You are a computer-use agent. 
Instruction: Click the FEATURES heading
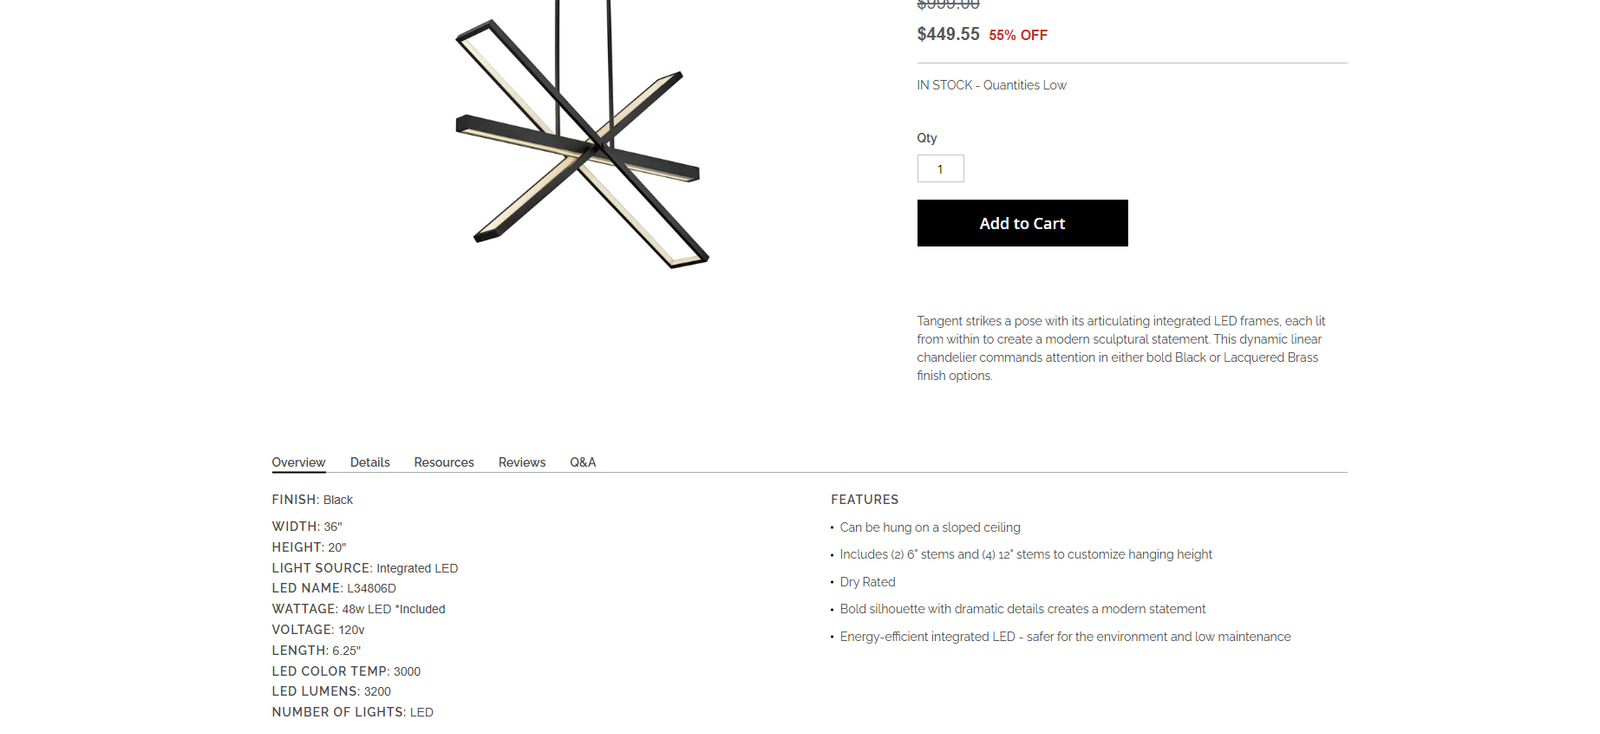tap(864, 499)
